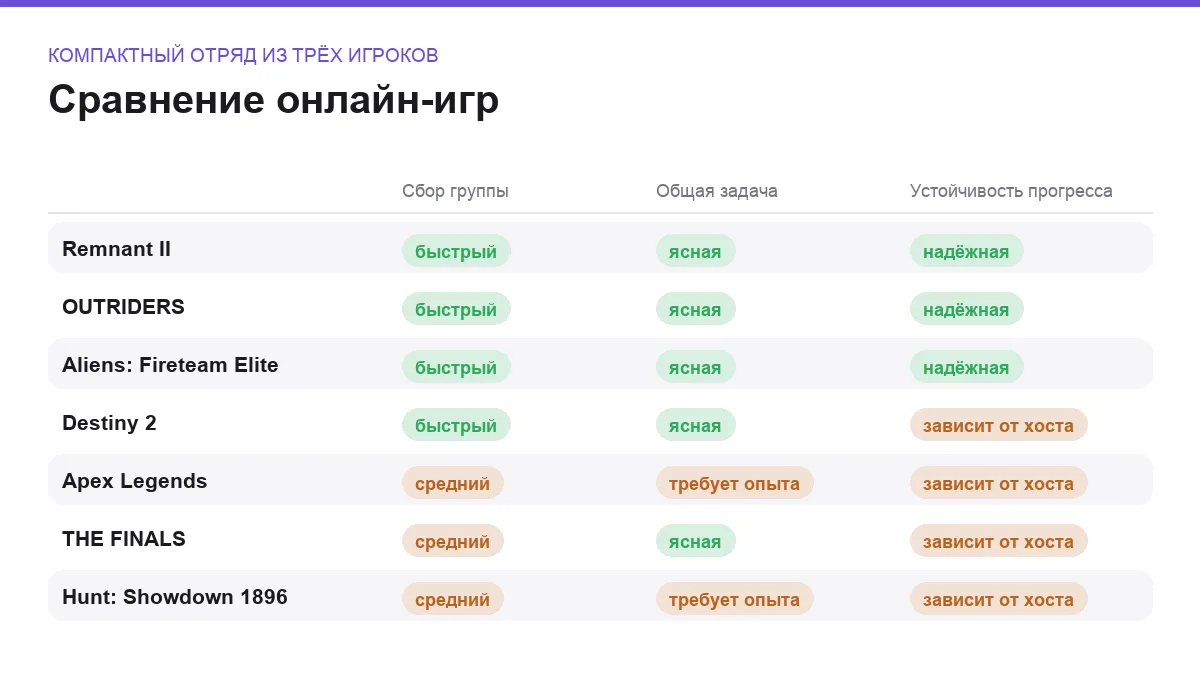
Task: Click the "Общая задача" column header
Action: pyautogui.click(x=717, y=191)
